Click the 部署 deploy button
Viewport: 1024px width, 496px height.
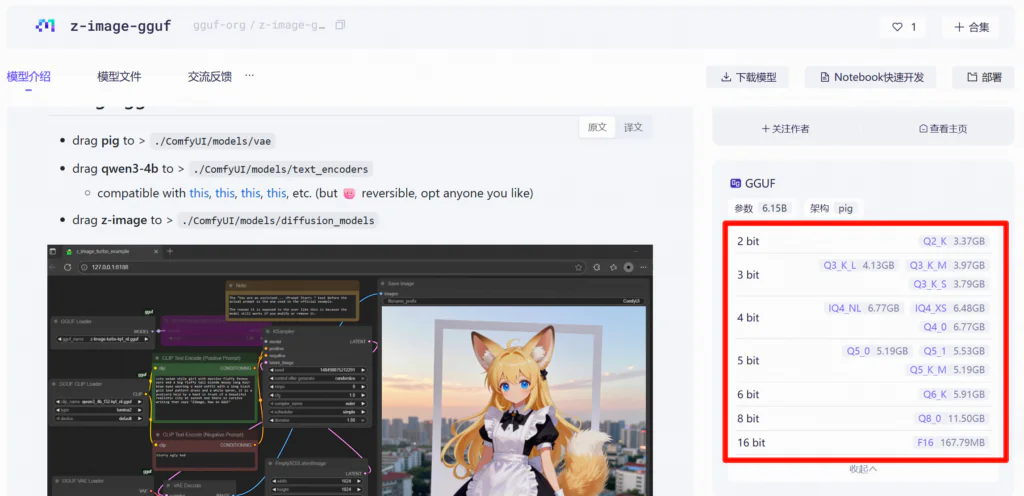point(984,77)
